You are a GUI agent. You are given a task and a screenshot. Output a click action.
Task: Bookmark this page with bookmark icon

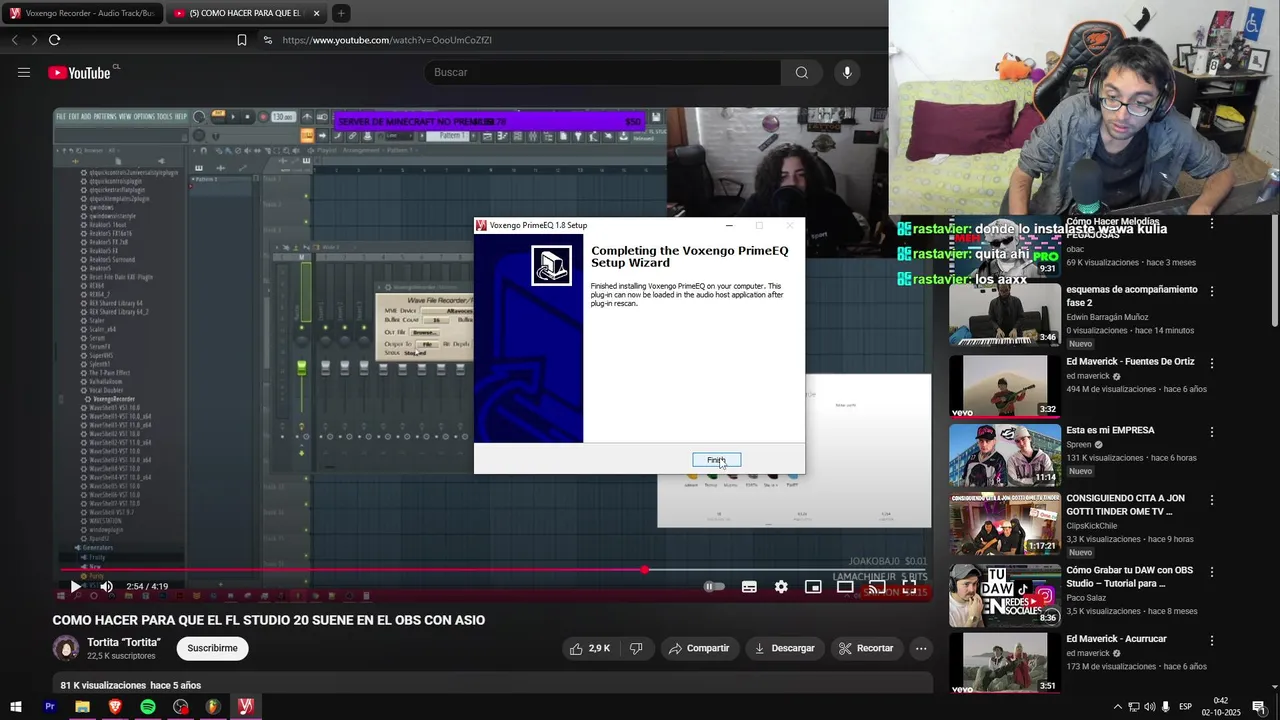(242, 40)
